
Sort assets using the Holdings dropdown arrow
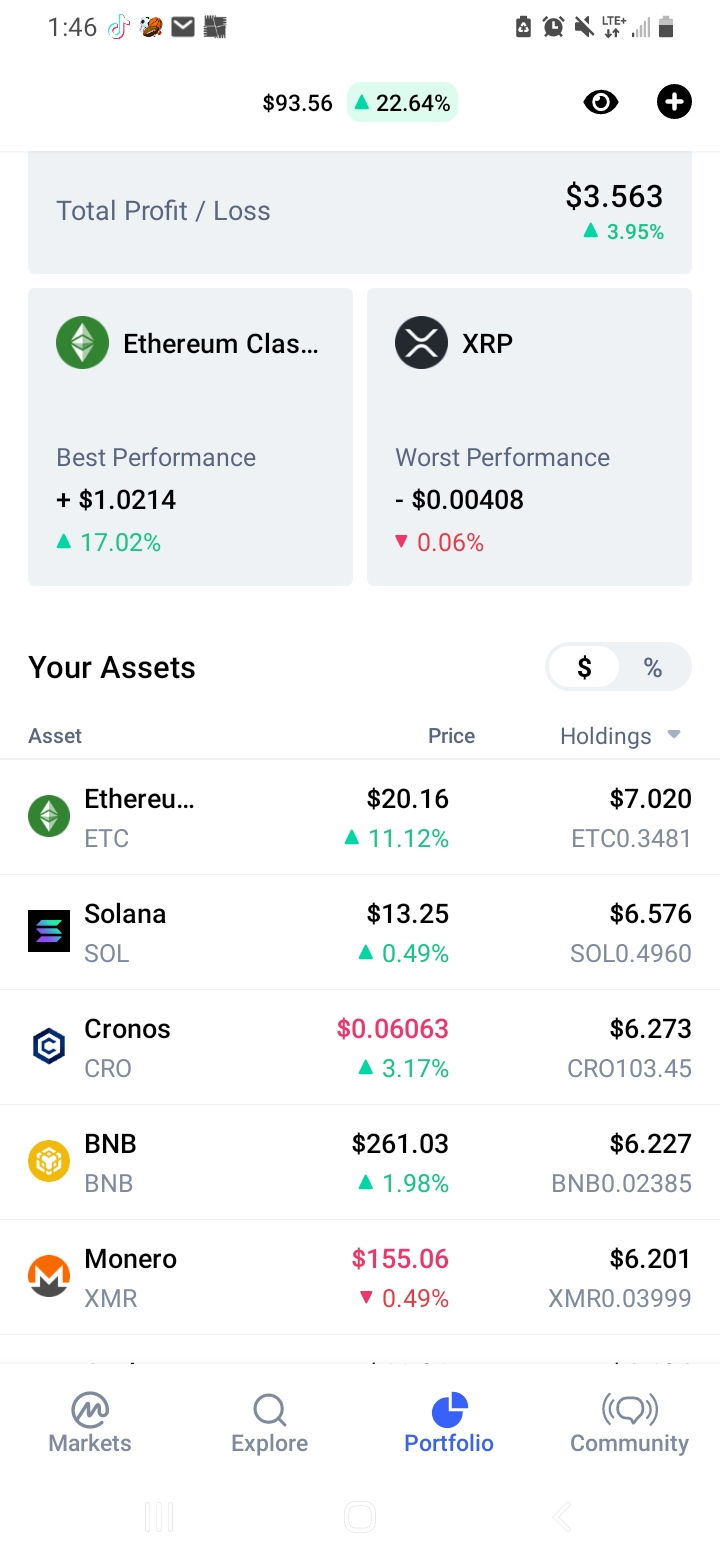pos(674,735)
